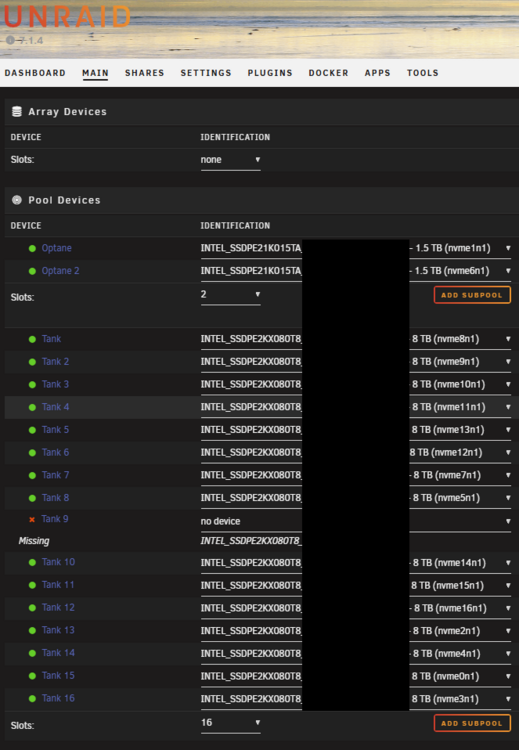Open the Dashboard tab
The width and height of the screenshot is (519, 750).
pyautogui.click(x=35, y=73)
